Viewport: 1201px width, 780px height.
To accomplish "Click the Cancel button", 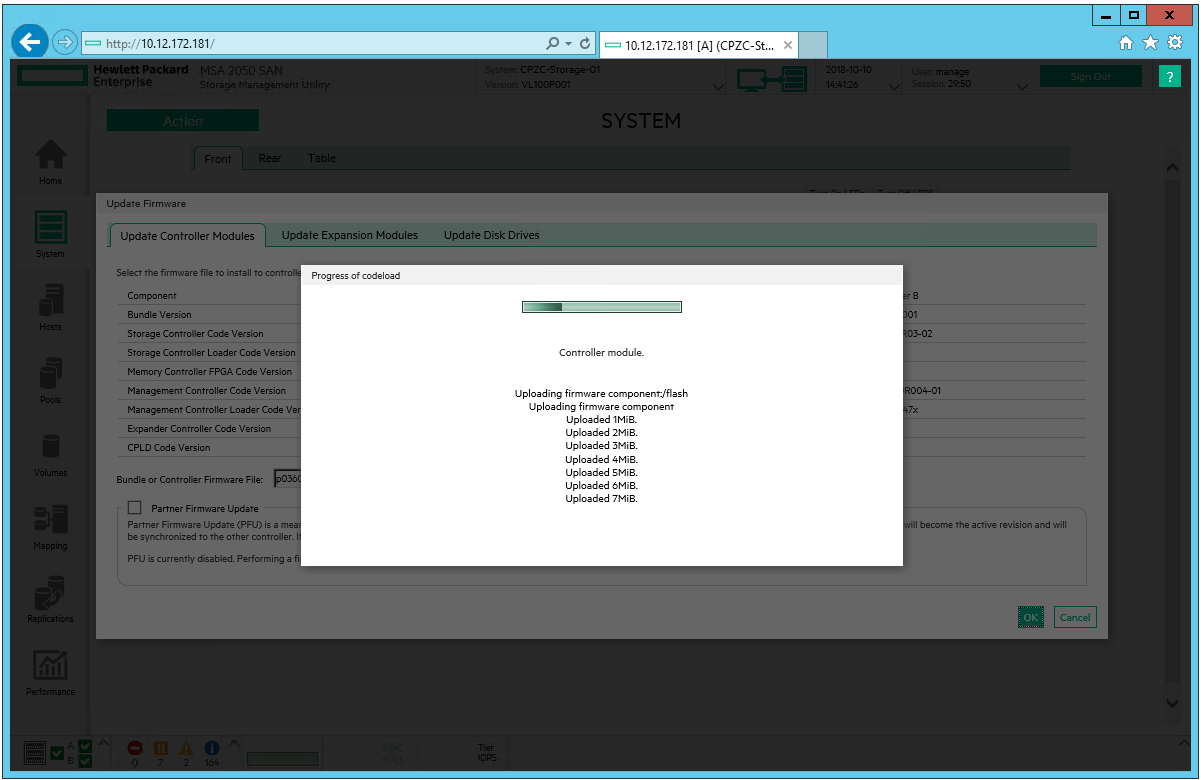I will (1075, 617).
